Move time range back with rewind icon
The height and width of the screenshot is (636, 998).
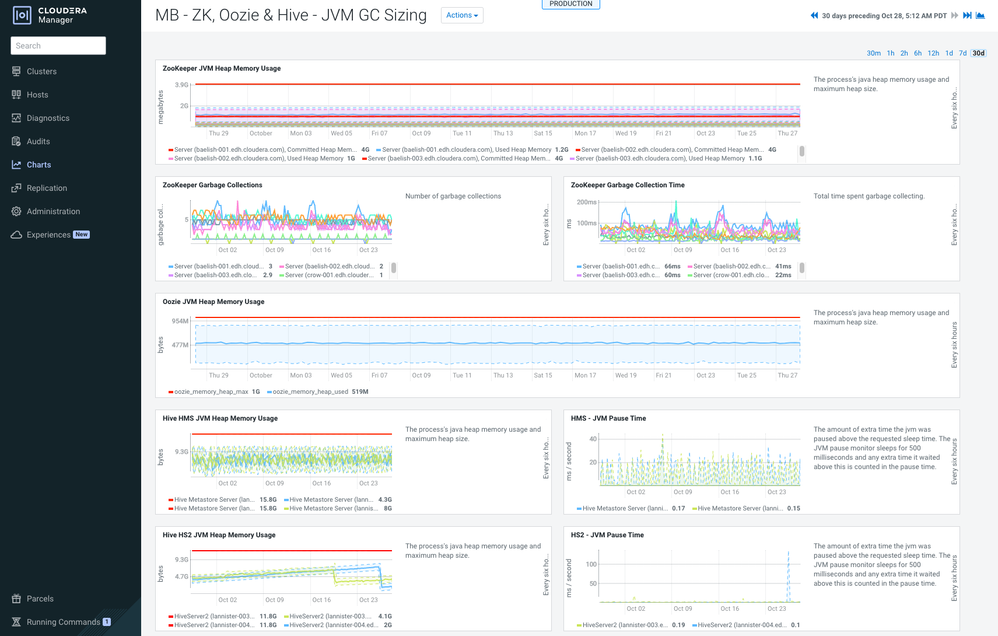coord(814,15)
